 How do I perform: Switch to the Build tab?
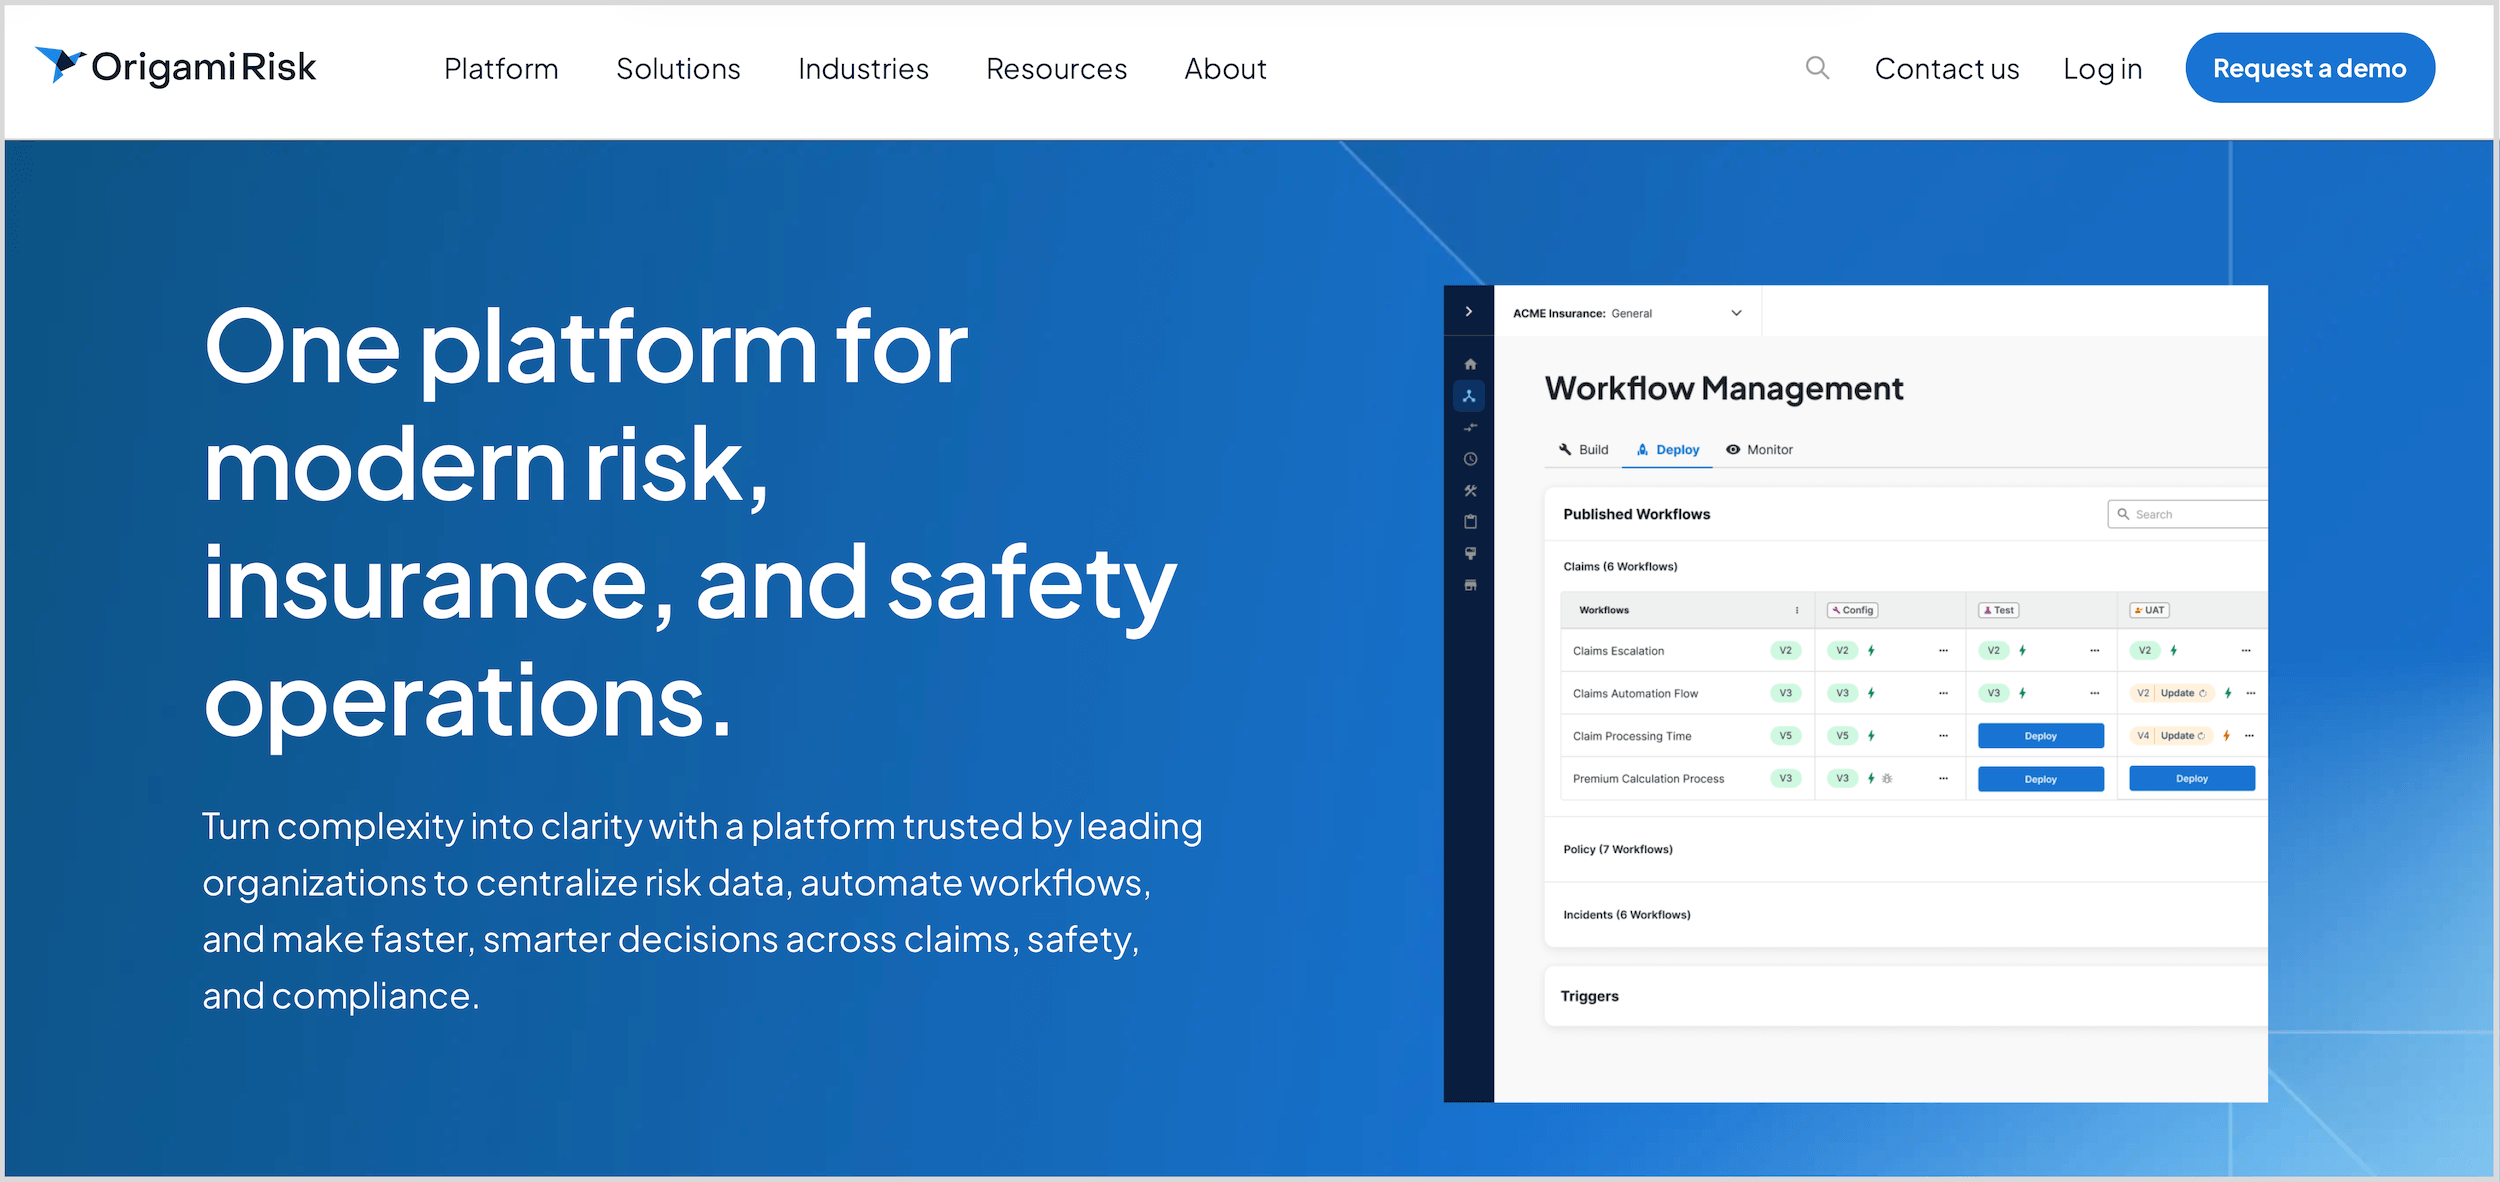[1584, 450]
